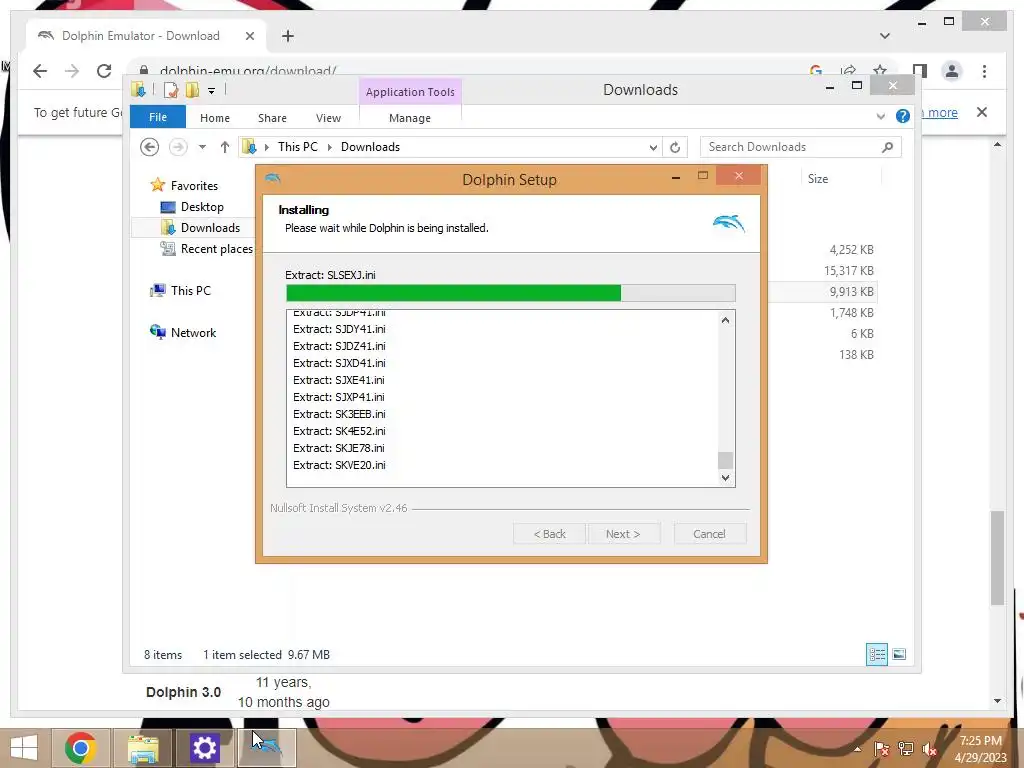Click Chrome share page icon
The image size is (1024, 768).
pyautogui.click(x=848, y=71)
